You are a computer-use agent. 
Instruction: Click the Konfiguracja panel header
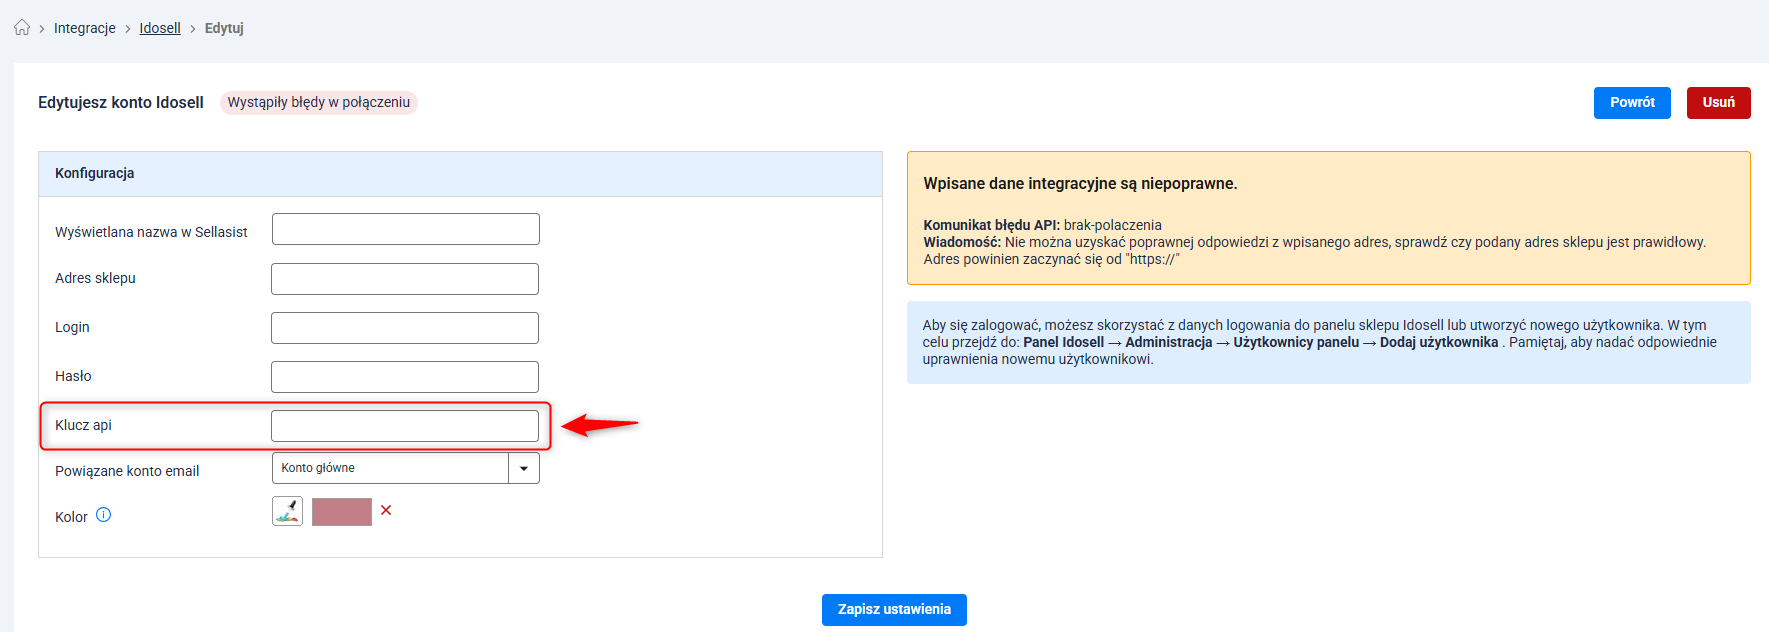[460, 174]
